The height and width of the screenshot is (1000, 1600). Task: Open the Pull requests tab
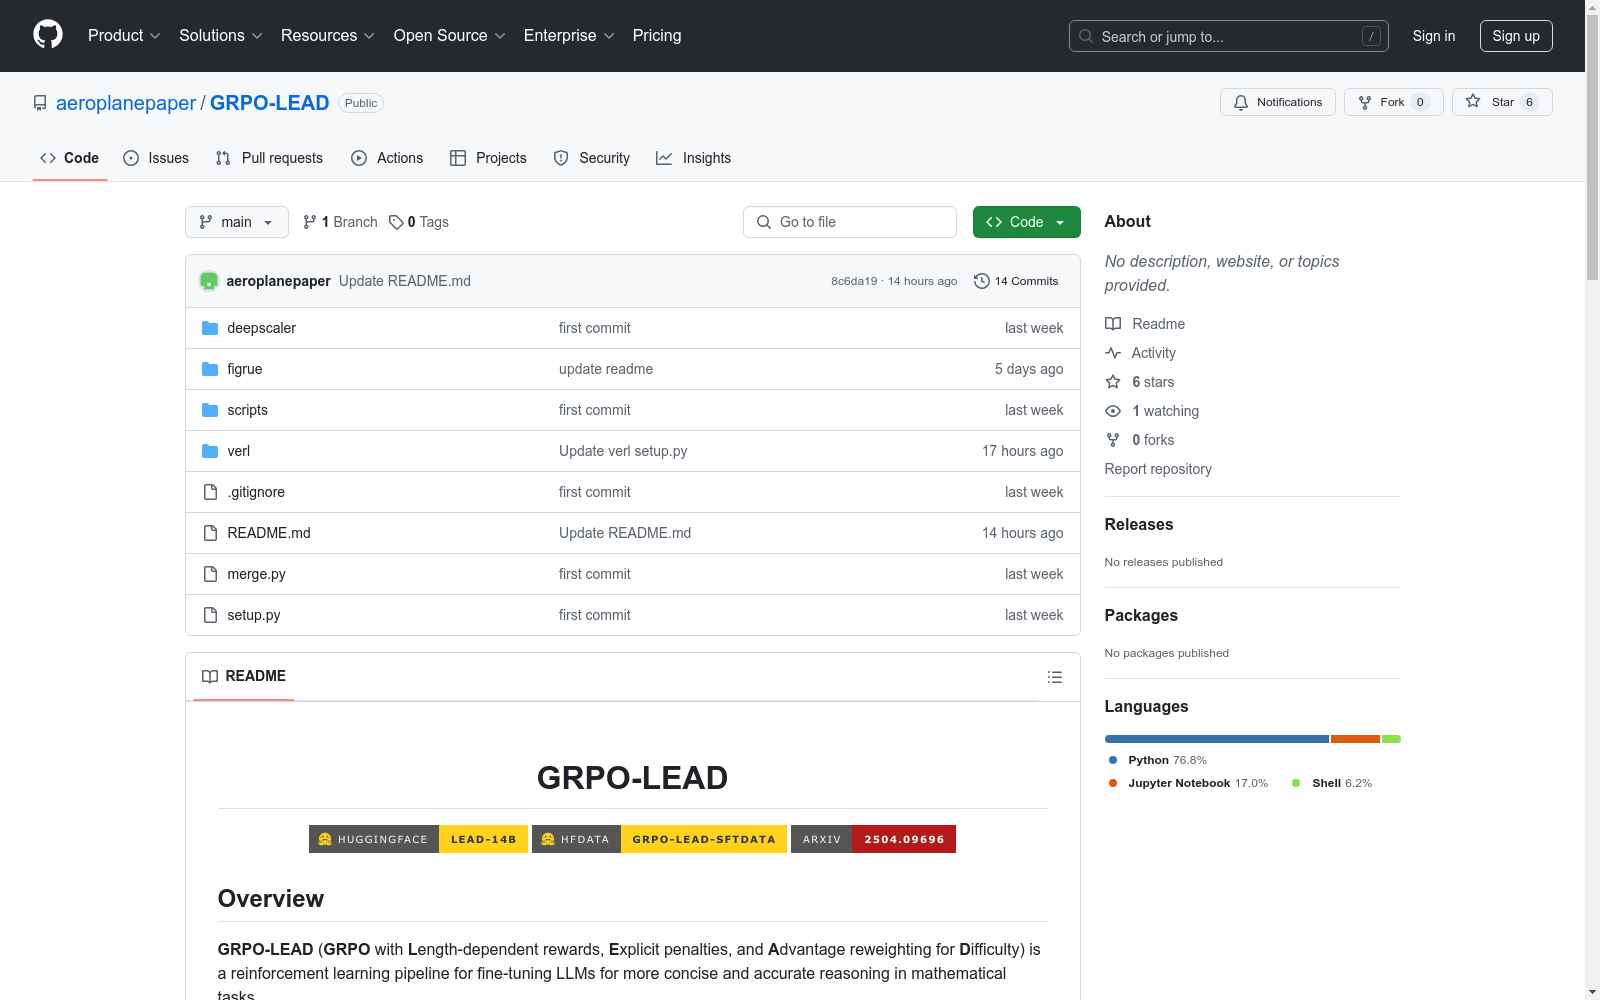click(269, 158)
